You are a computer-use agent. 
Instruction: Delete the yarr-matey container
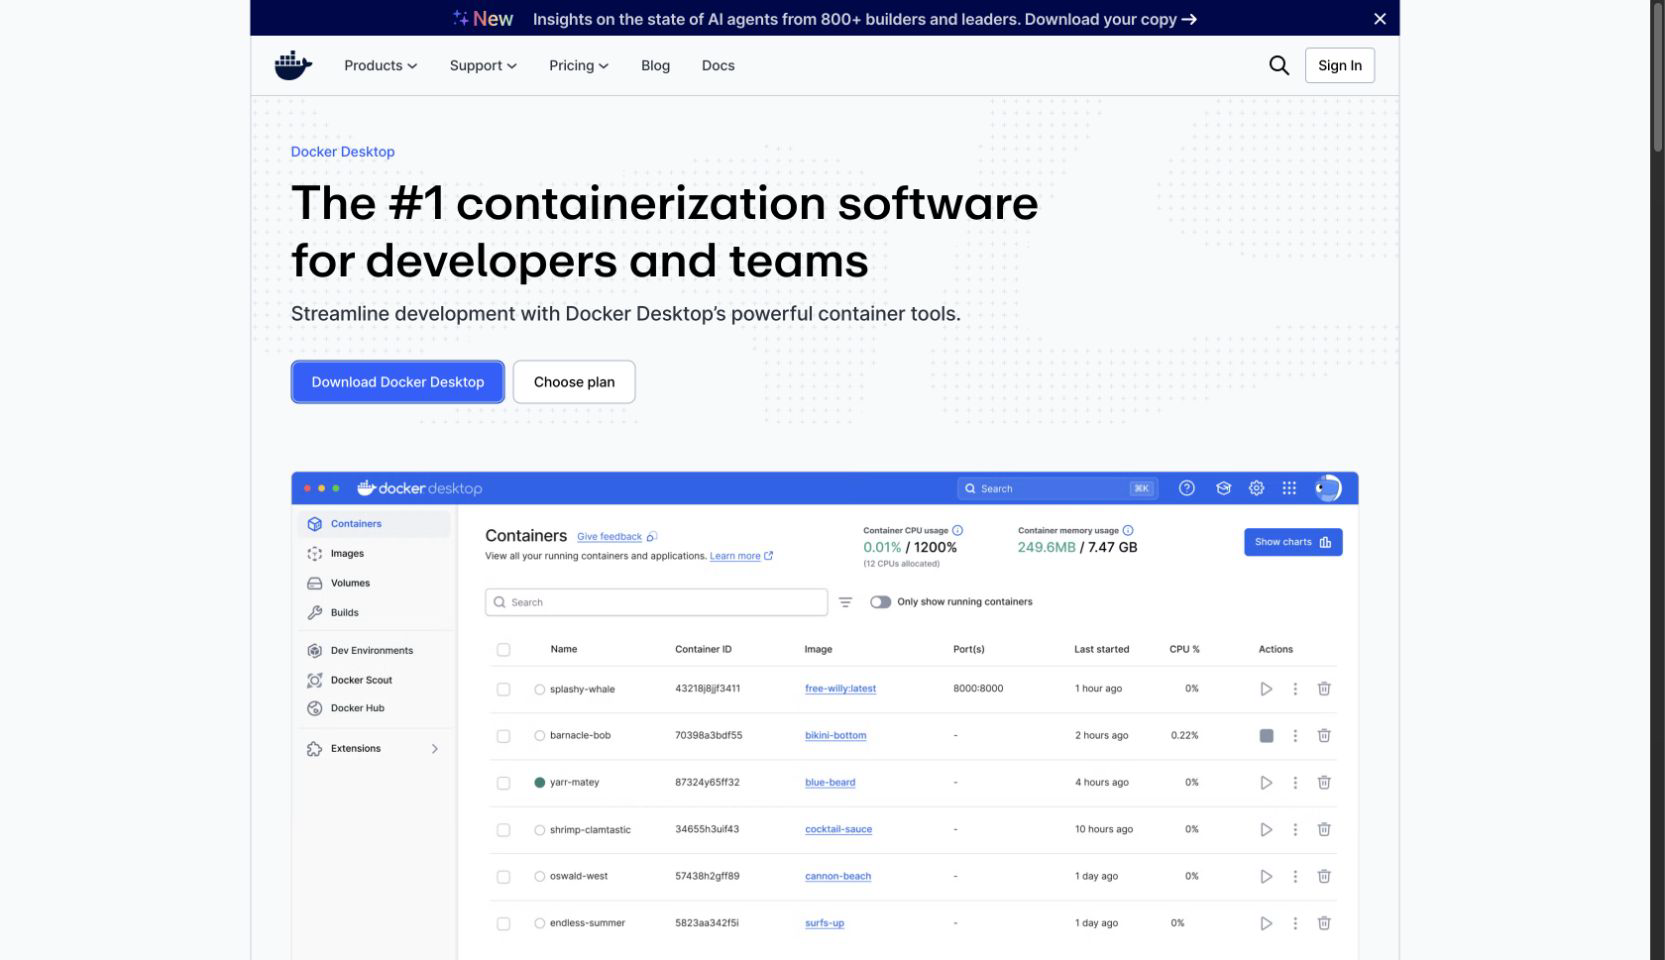point(1324,783)
